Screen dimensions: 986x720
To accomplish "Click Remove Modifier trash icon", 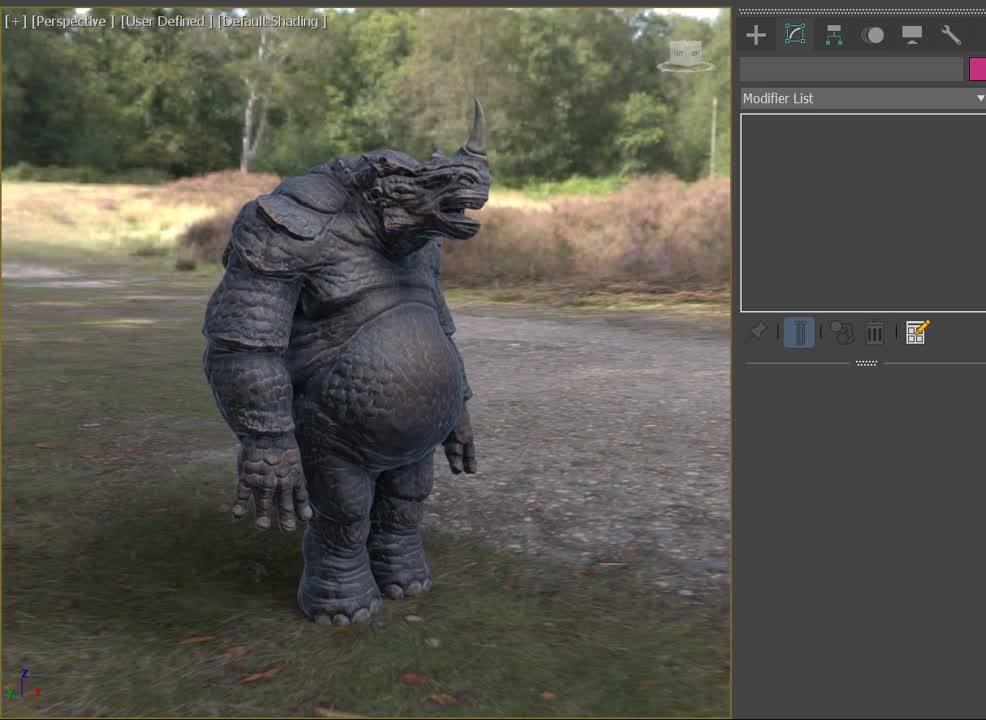I will (874, 332).
